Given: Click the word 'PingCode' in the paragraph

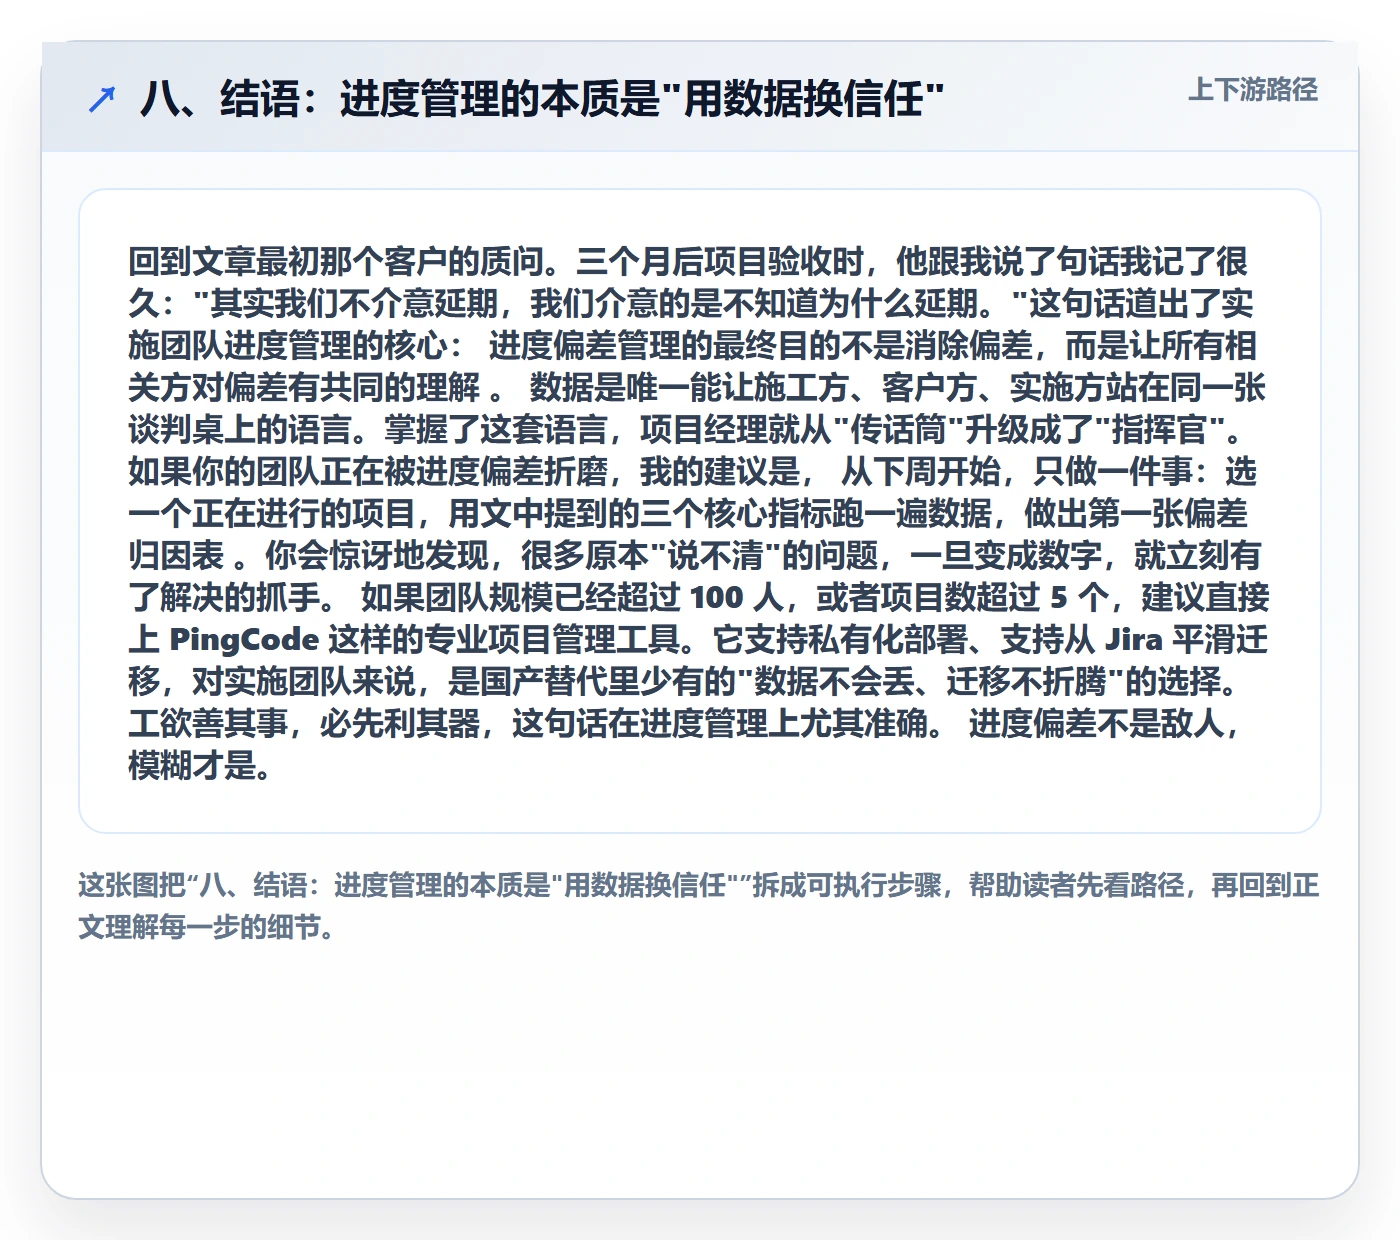Looking at the screenshot, I should click(244, 639).
